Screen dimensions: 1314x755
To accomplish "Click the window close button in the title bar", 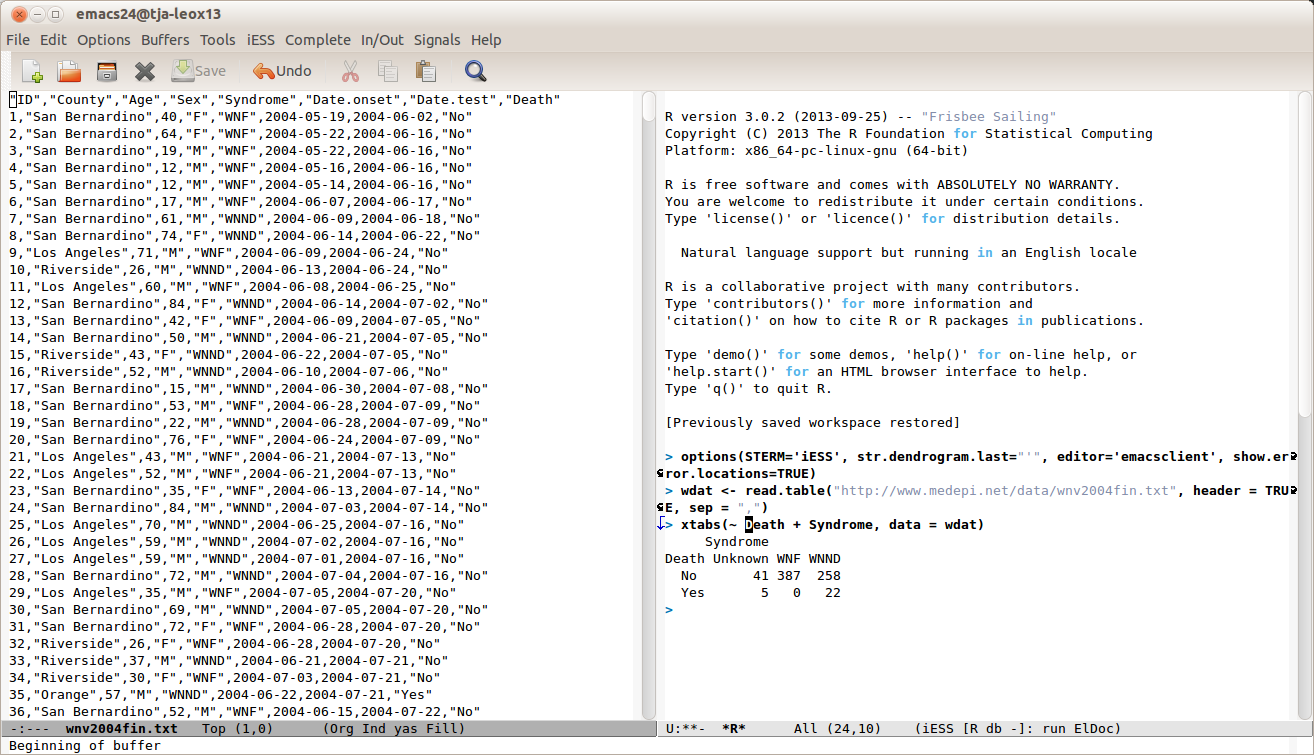I will tap(17, 14).
